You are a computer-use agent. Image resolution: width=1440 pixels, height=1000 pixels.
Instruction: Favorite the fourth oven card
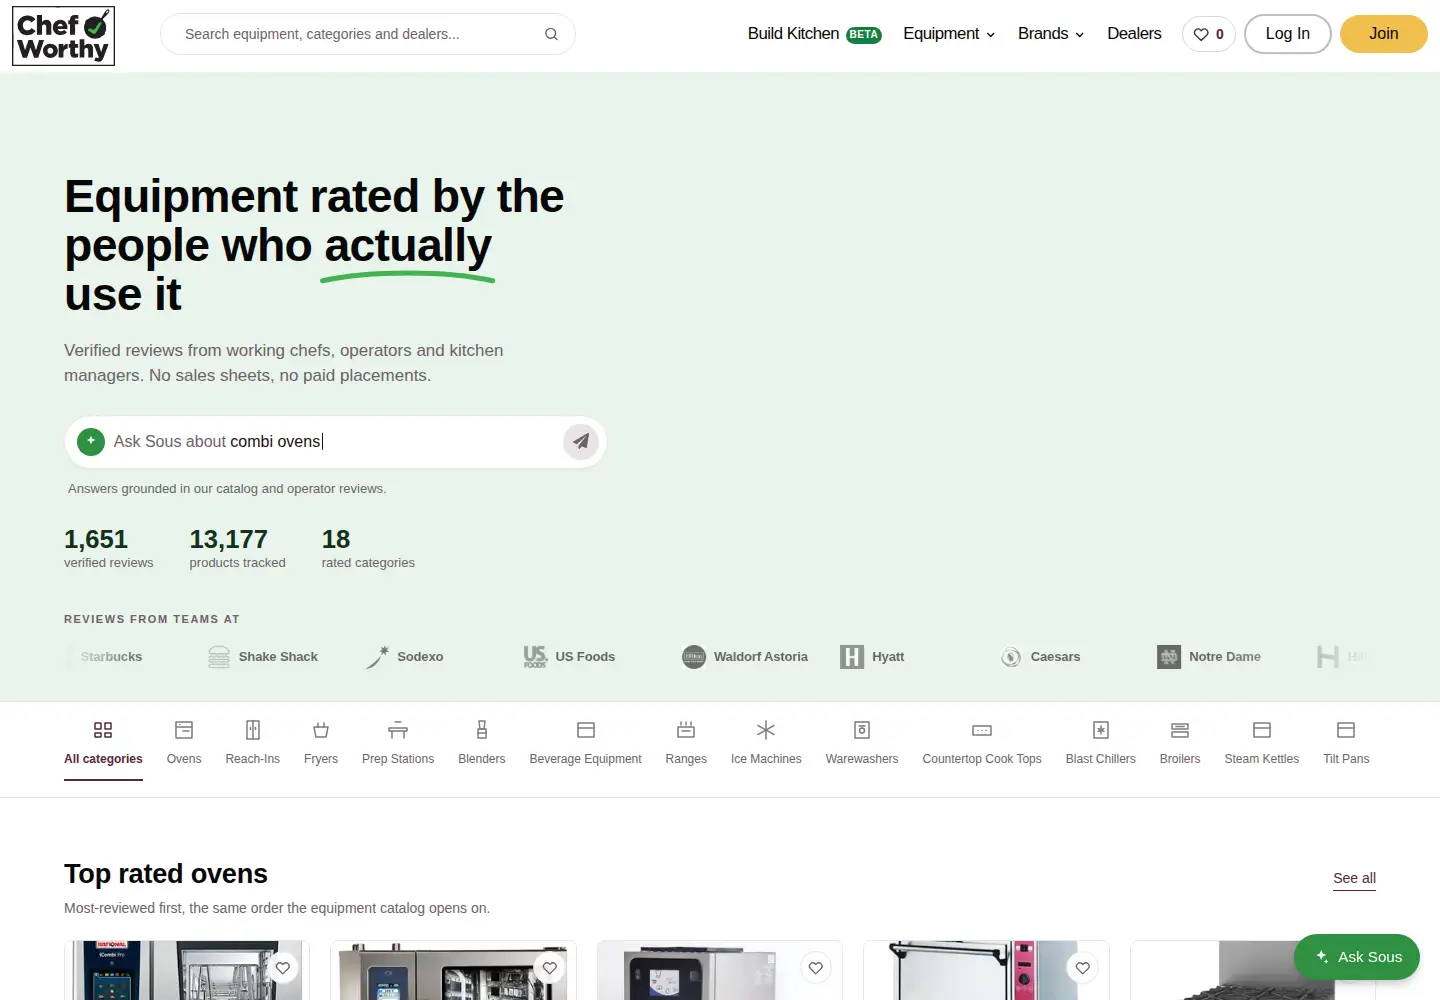pos(1083,968)
